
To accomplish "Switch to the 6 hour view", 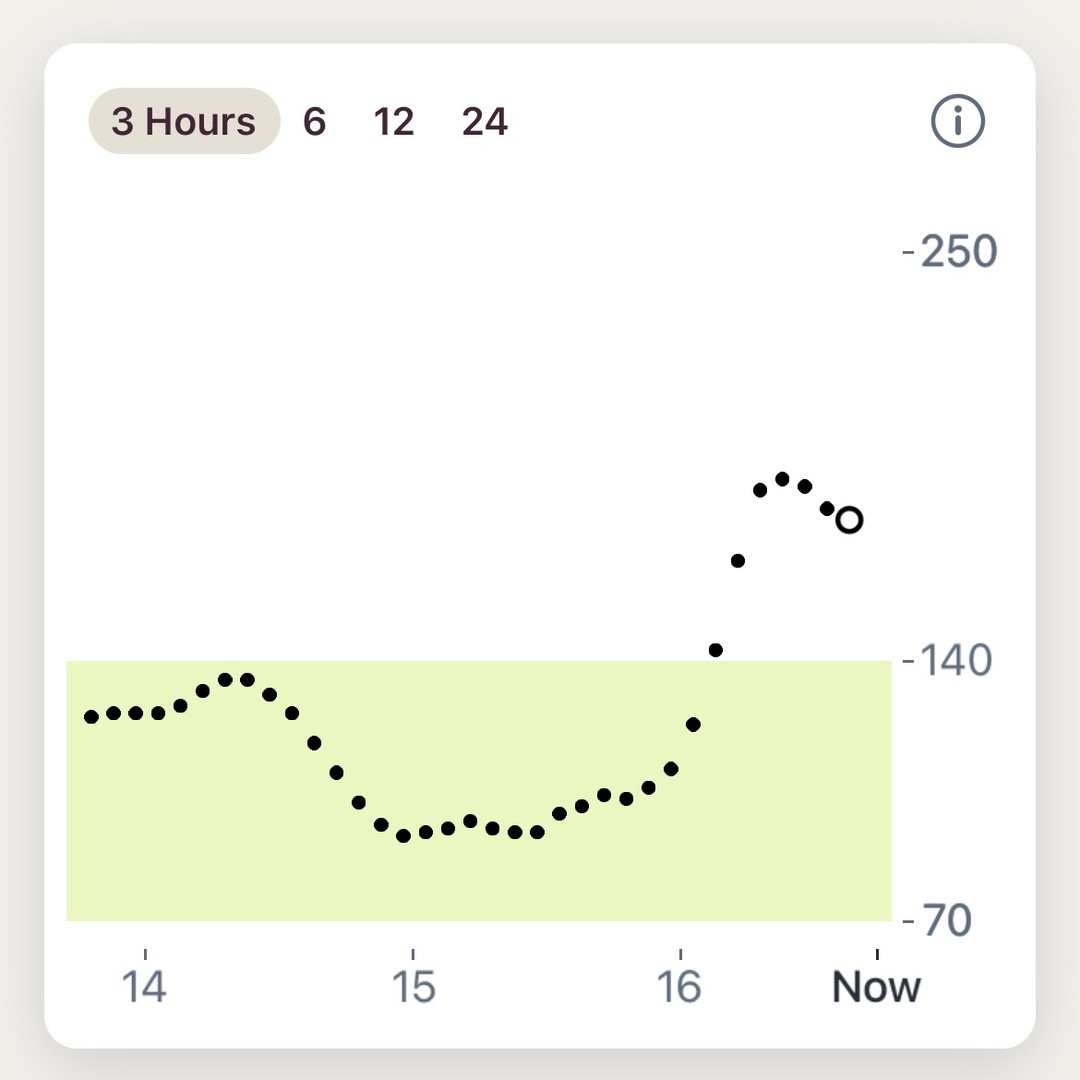I will coord(314,121).
